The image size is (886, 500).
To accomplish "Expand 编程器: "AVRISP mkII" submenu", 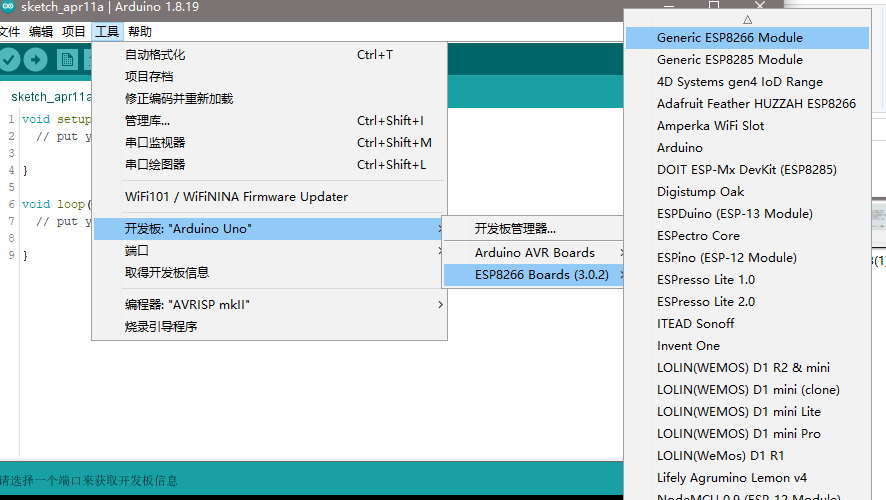I will [270, 305].
